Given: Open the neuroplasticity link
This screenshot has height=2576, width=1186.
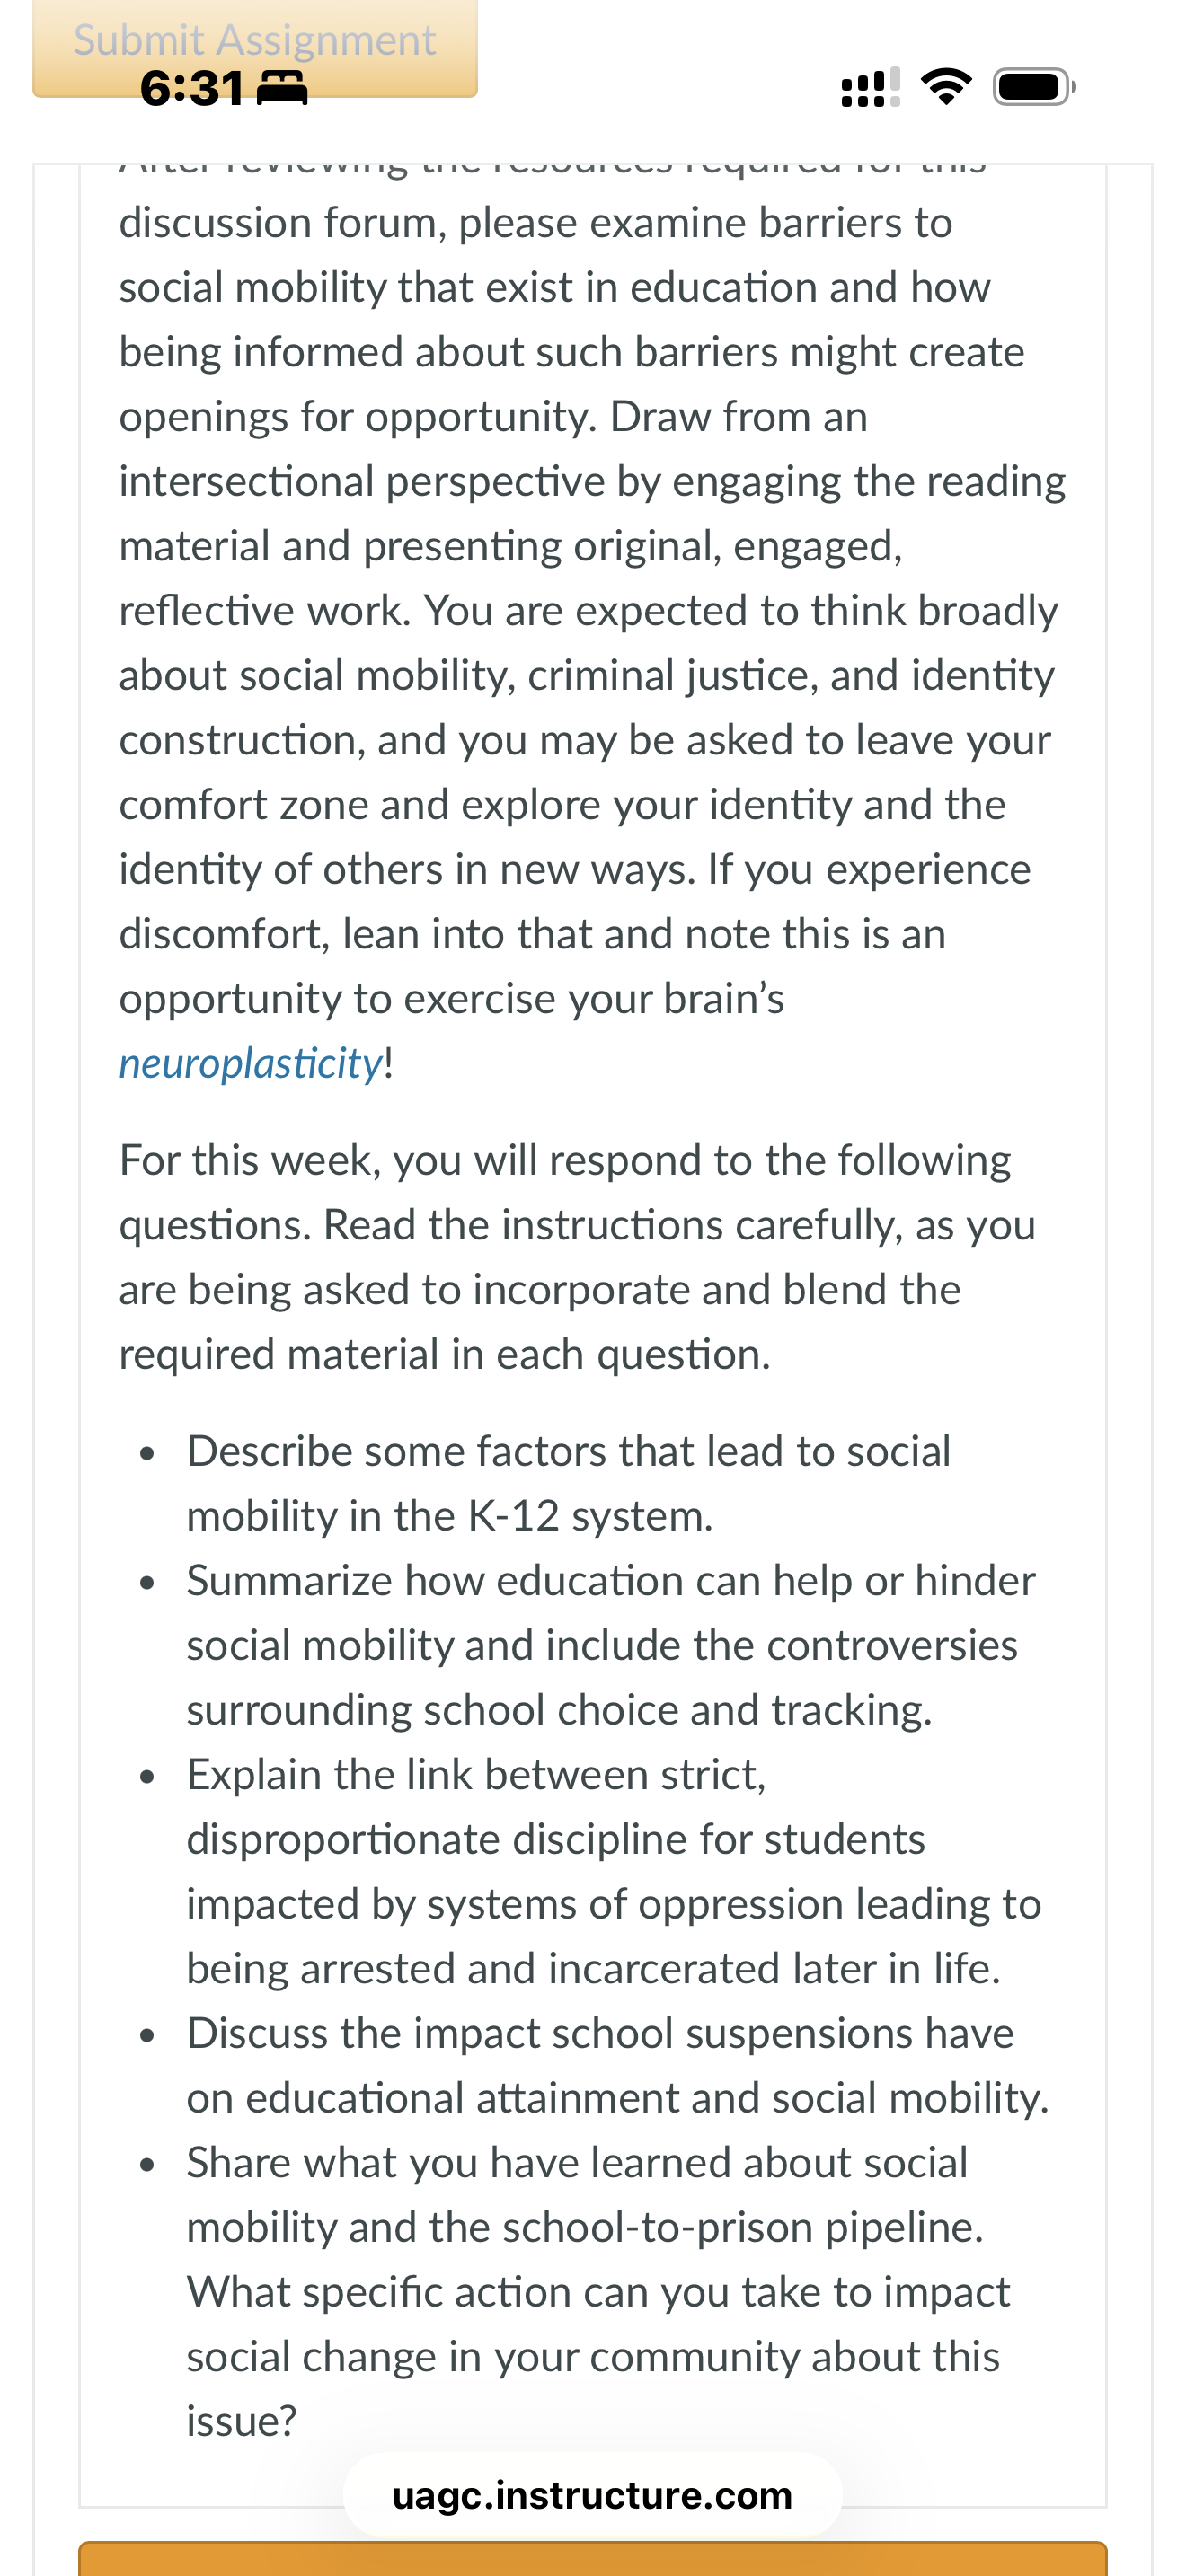Looking at the screenshot, I should [251, 1063].
